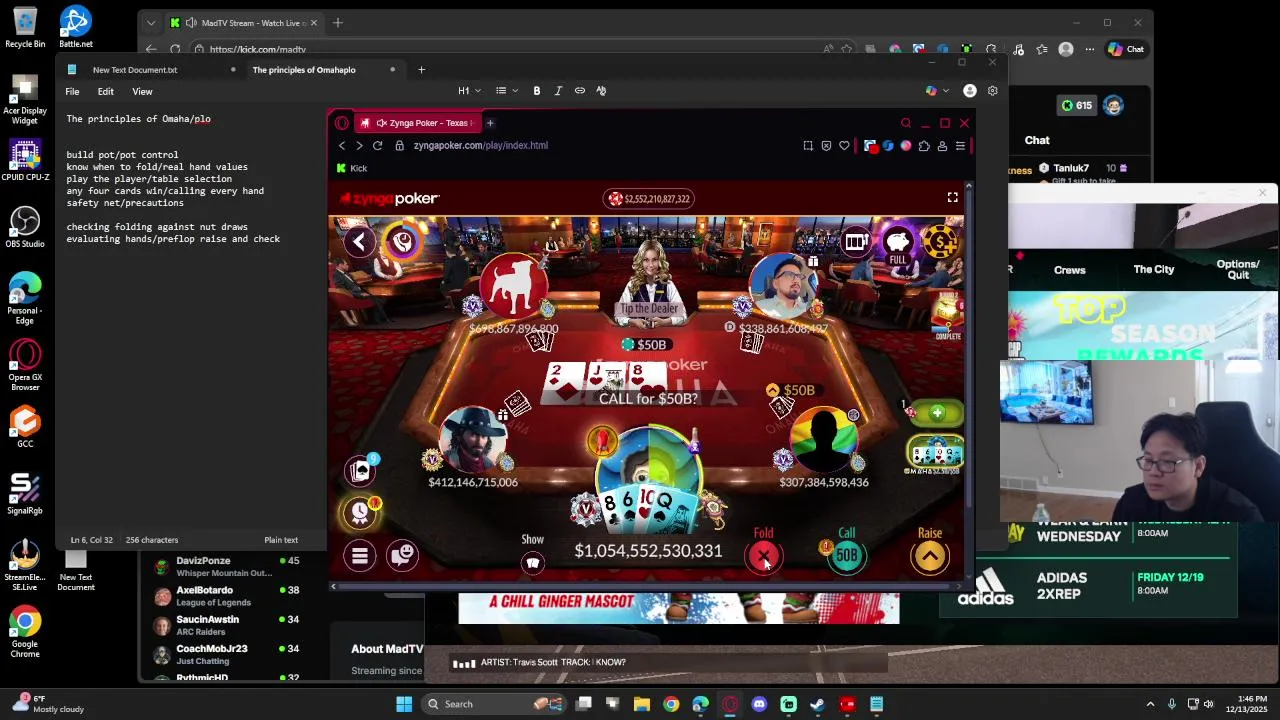Buy chips with the gold chip icon
The image size is (1280, 720).
click(940, 241)
